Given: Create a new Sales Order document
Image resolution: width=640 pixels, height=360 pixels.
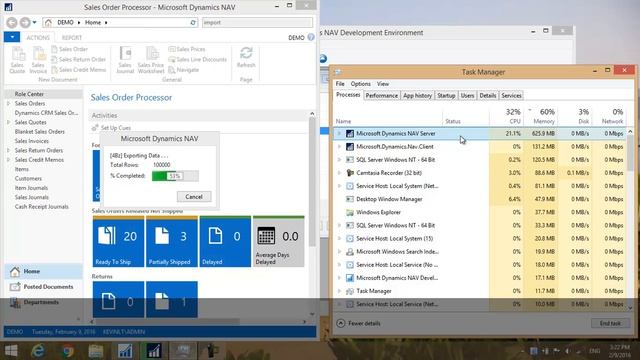Looking at the screenshot, I should click(x=69, y=49).
